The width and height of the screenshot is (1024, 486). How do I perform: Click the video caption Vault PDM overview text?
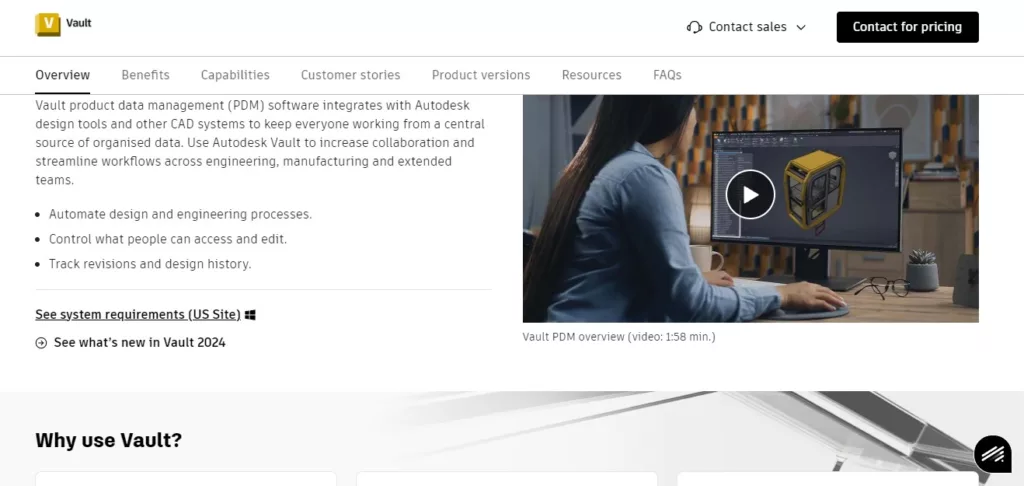coord(618,337)
